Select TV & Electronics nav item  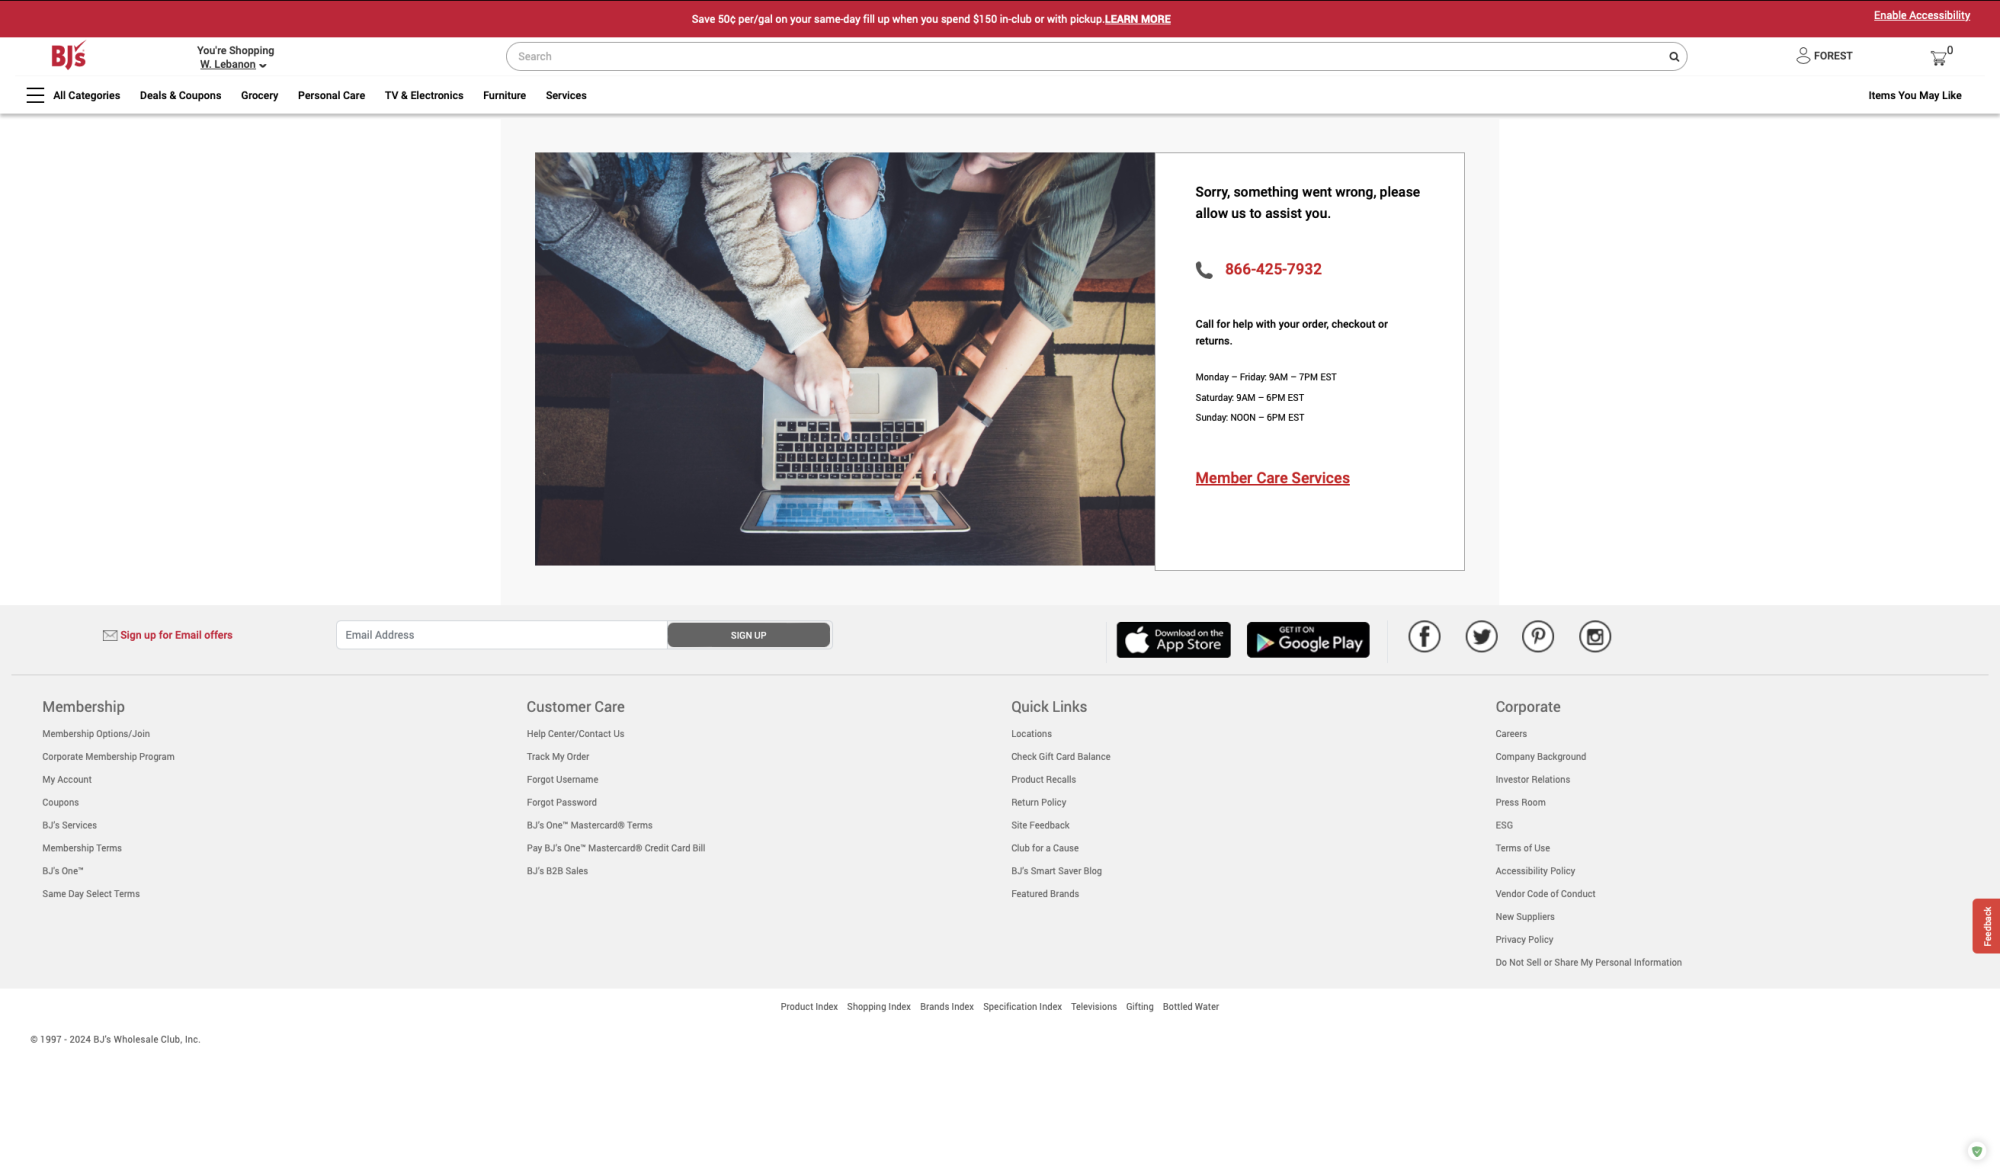(x=424, y=96)
